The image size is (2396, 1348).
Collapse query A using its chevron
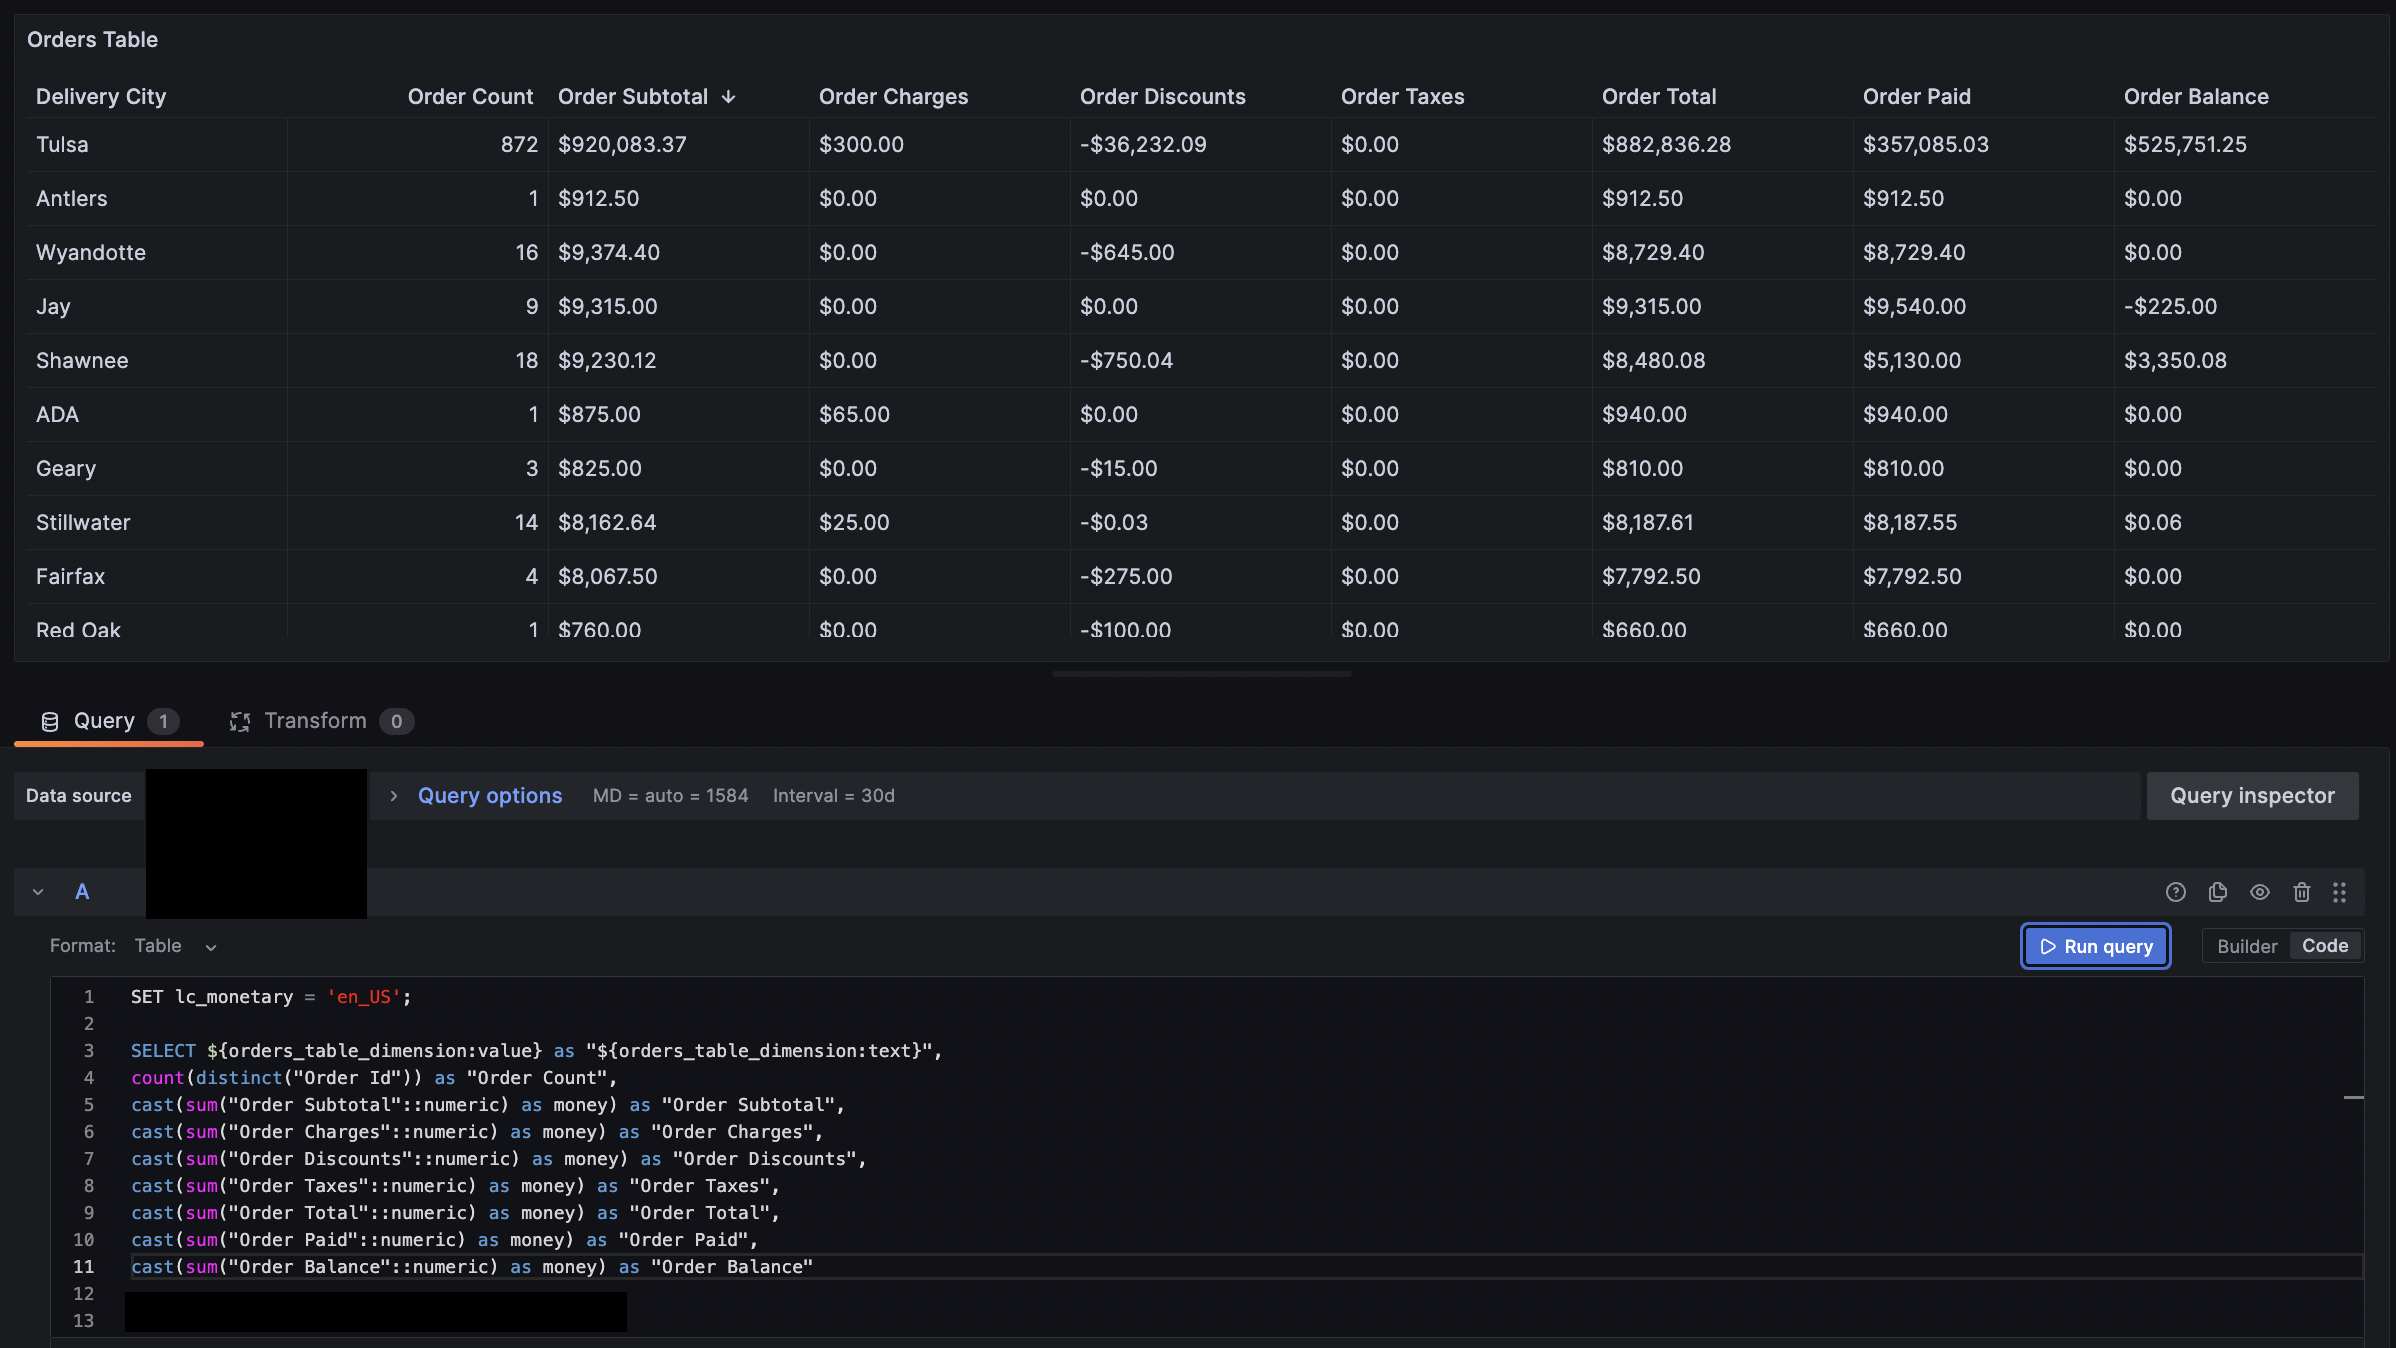click(x=38, y=891)
